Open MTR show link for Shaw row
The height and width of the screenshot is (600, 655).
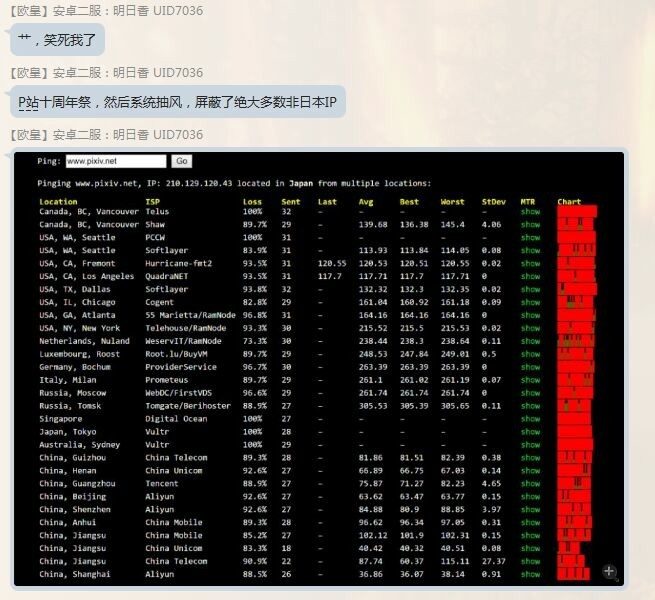(530, 225)
